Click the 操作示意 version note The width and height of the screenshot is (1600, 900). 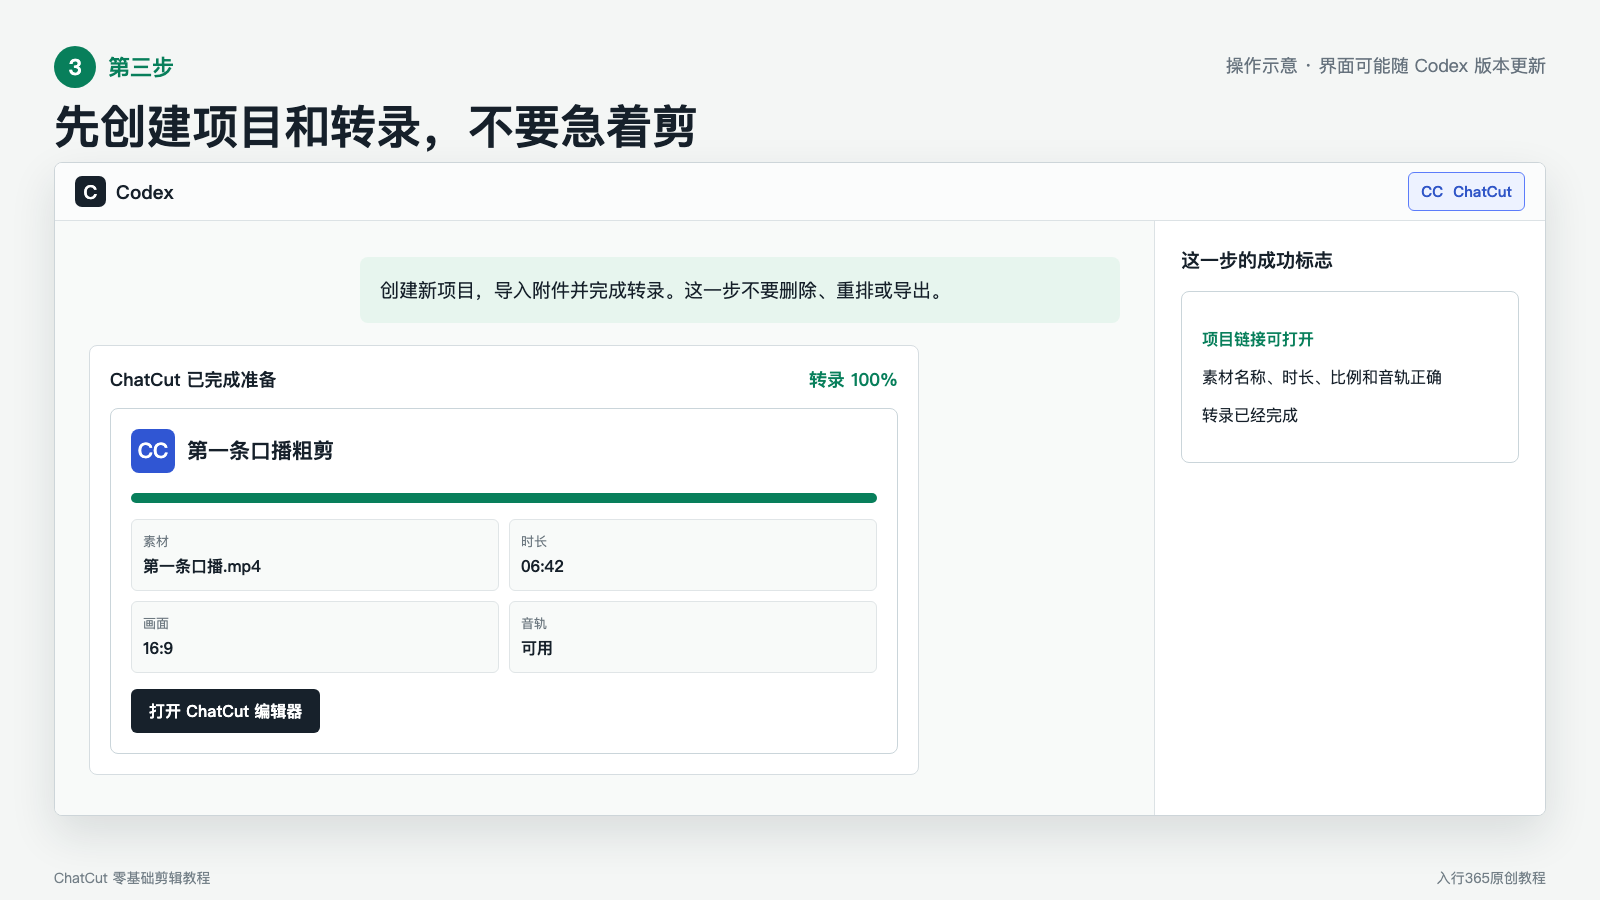pyautogui.click(x=1386, y=66)
